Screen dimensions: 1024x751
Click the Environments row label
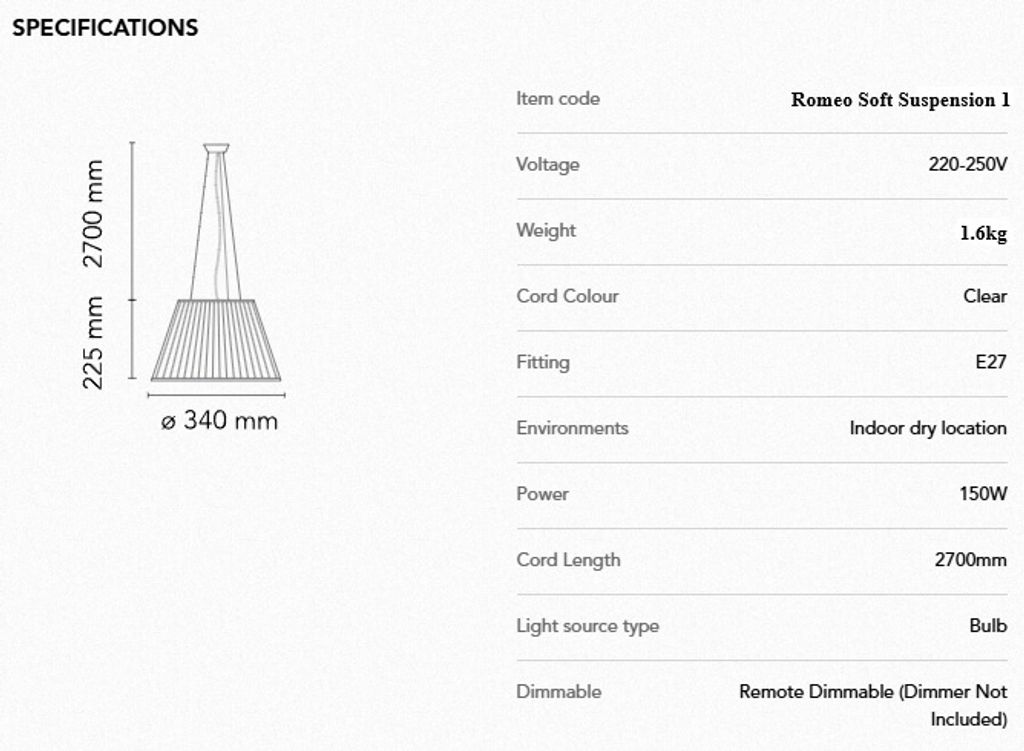click(x=572, y=428)
